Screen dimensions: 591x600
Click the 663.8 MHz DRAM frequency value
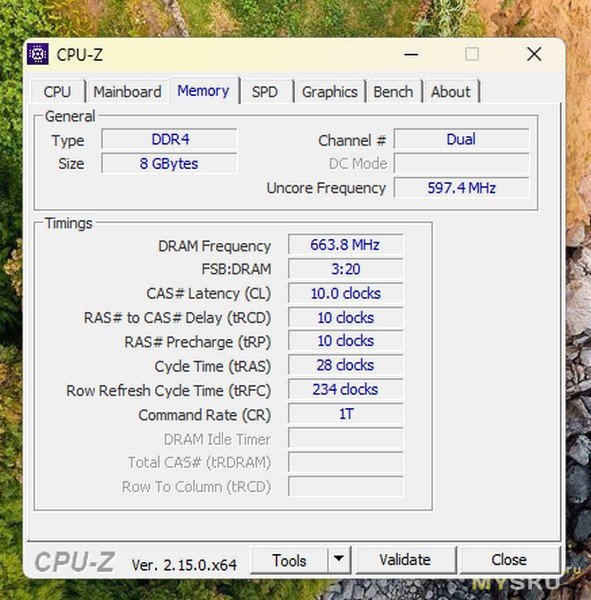click(345, 245)
